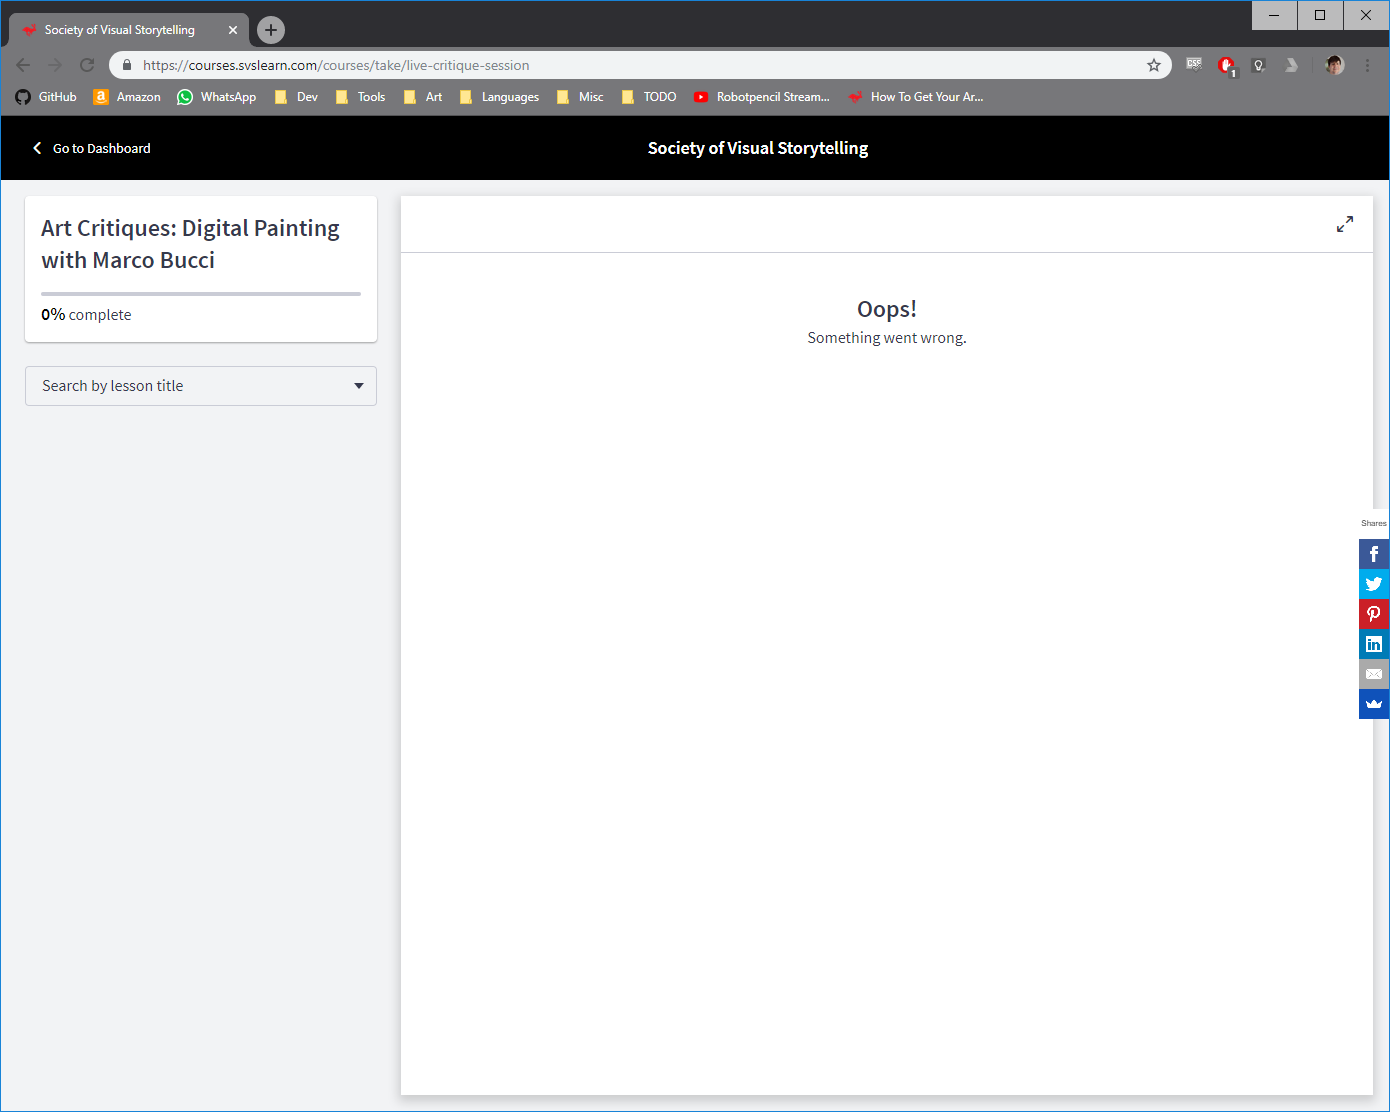Share page on Pinterest
This screenshot has width=1390, height=1112.
[1374, 614]
